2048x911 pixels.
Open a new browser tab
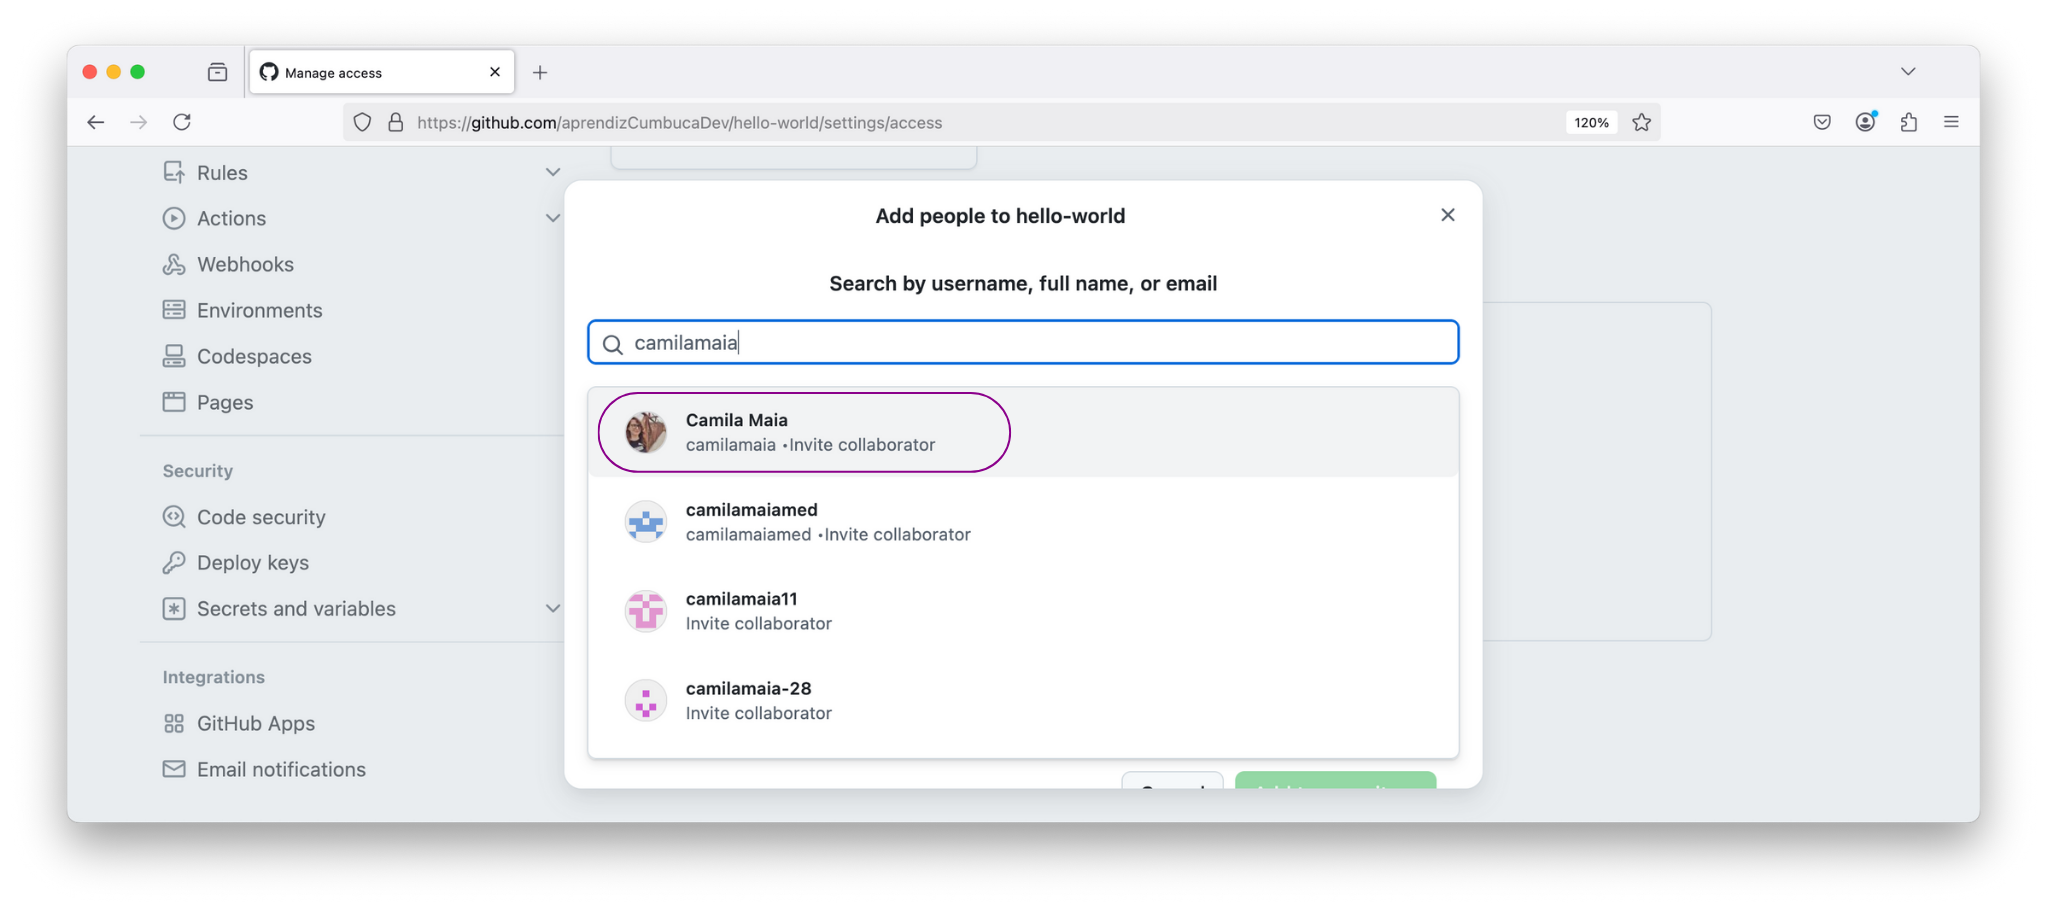[540, 72]
